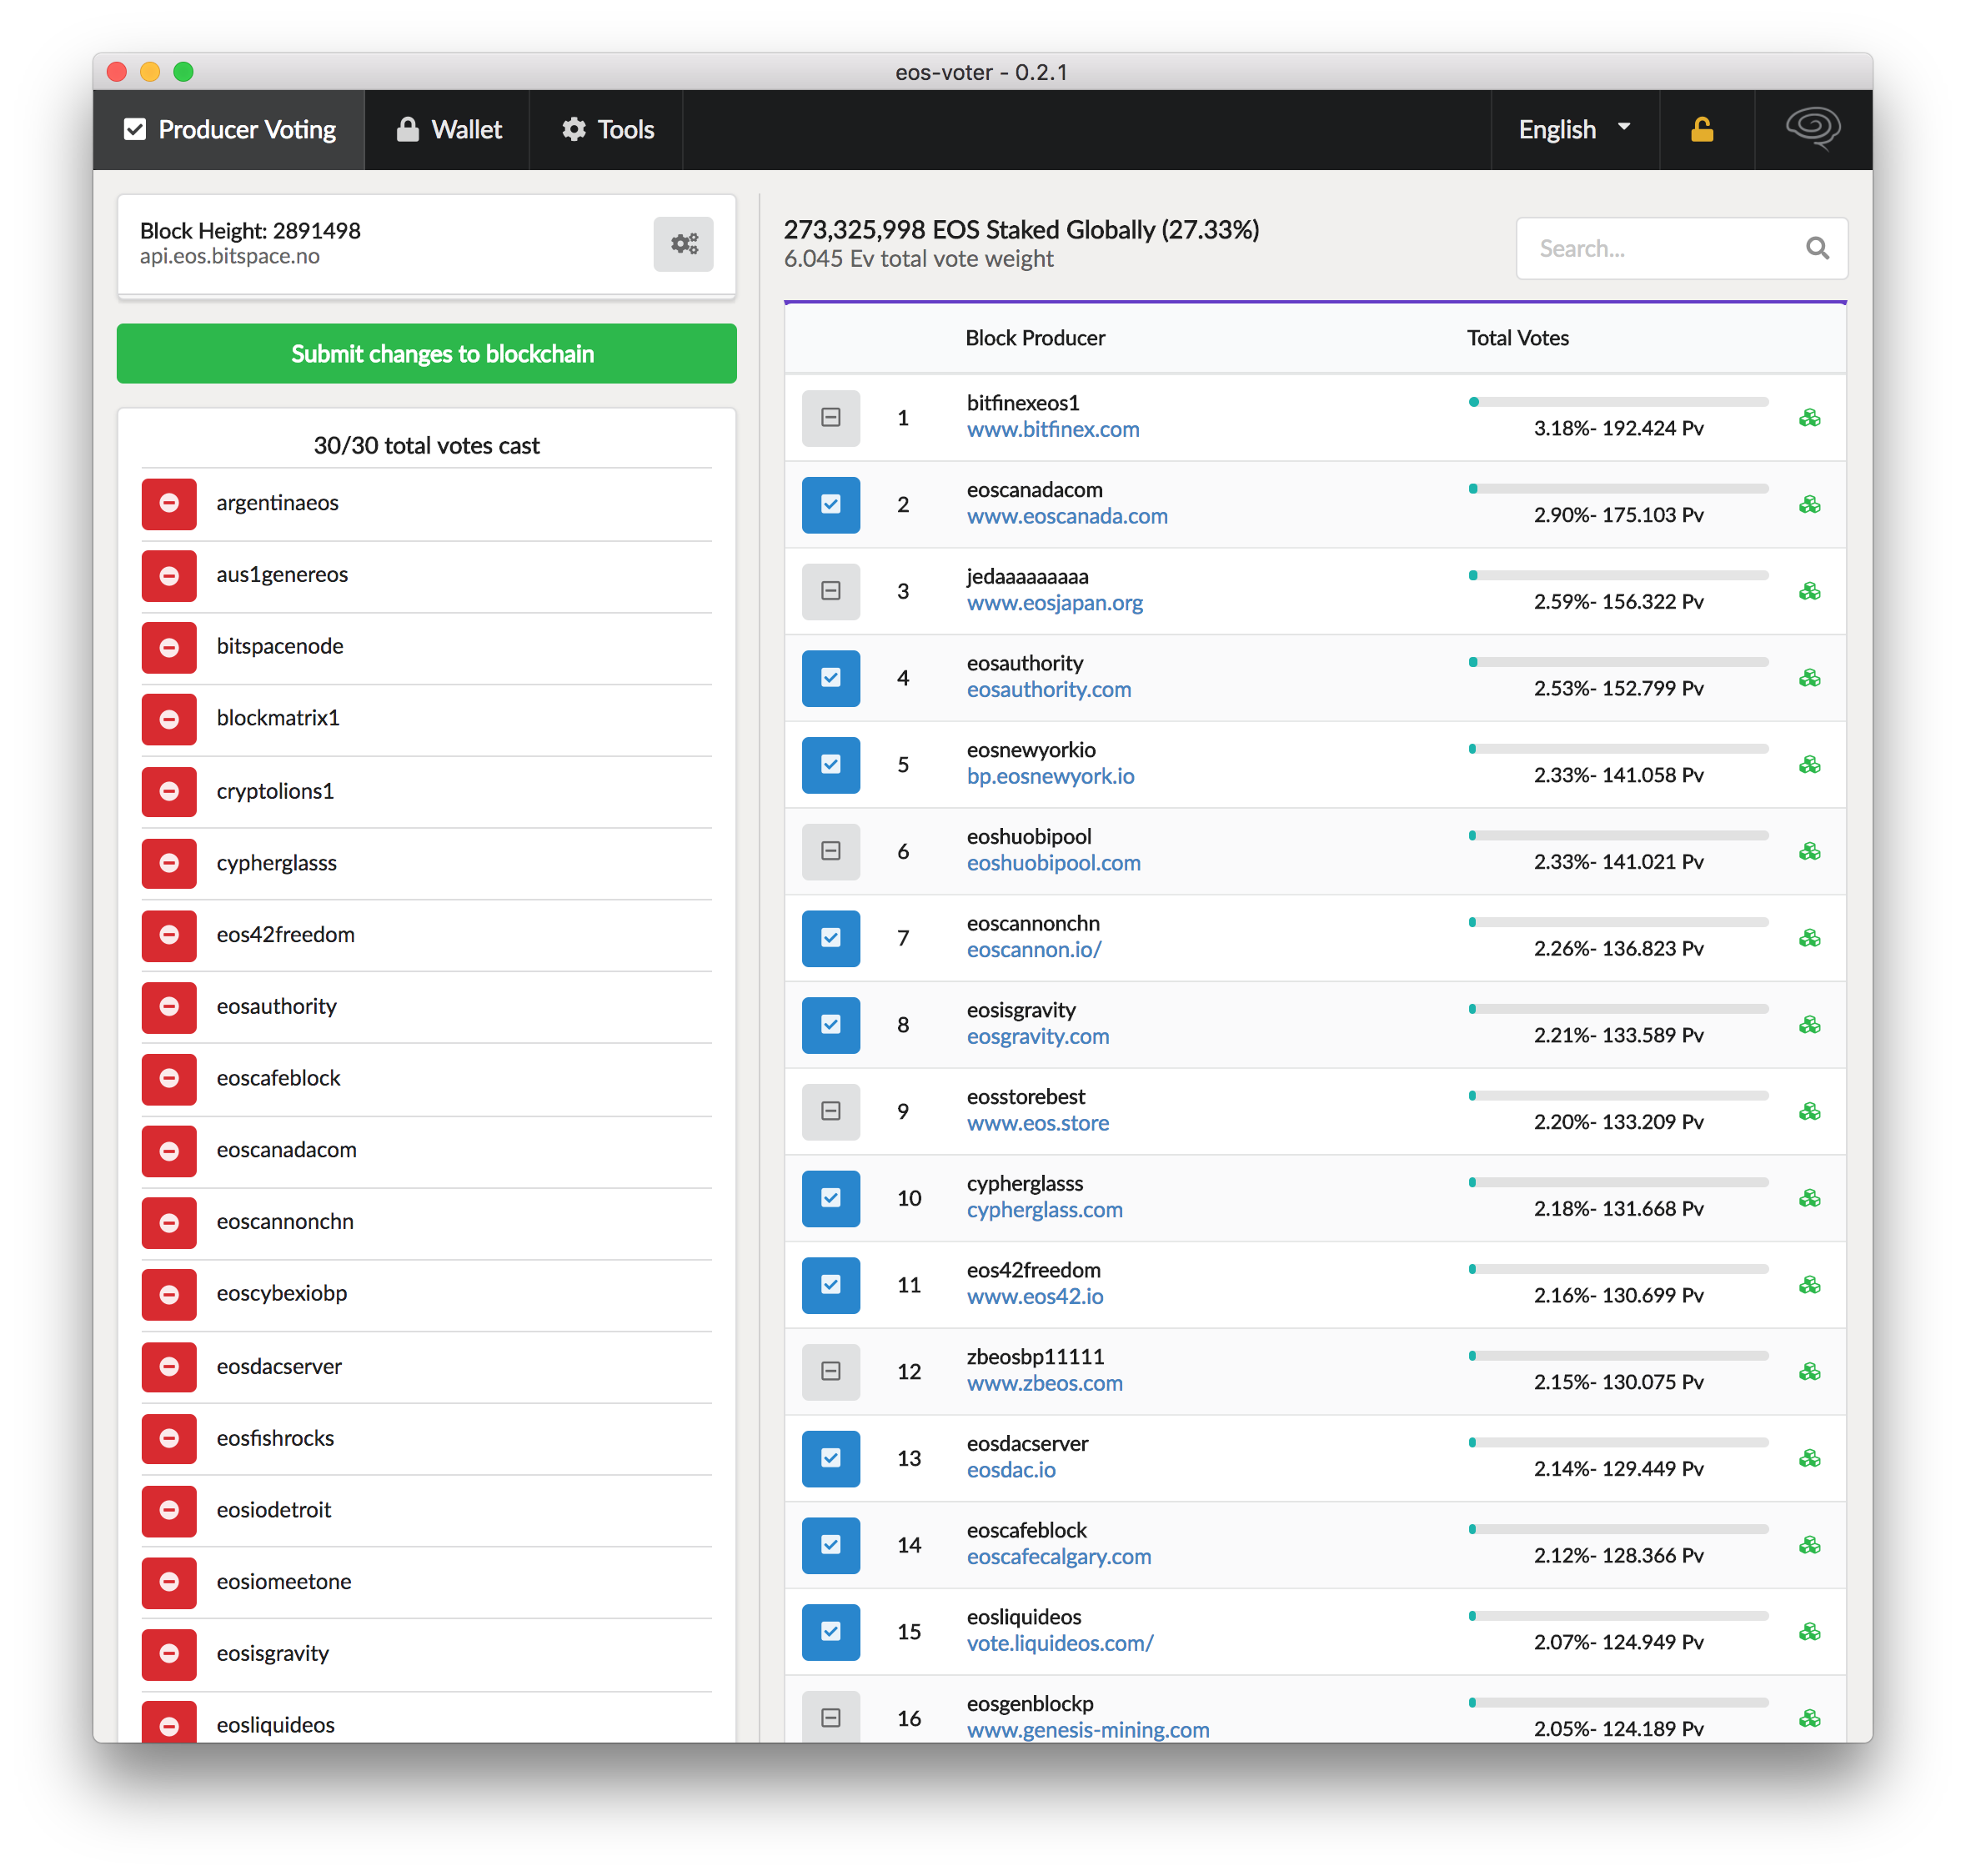Viewport: 1966px width, 1876px height.
Task: Click vote progress bar for eosauthority
Action: tap(1618, 662)
